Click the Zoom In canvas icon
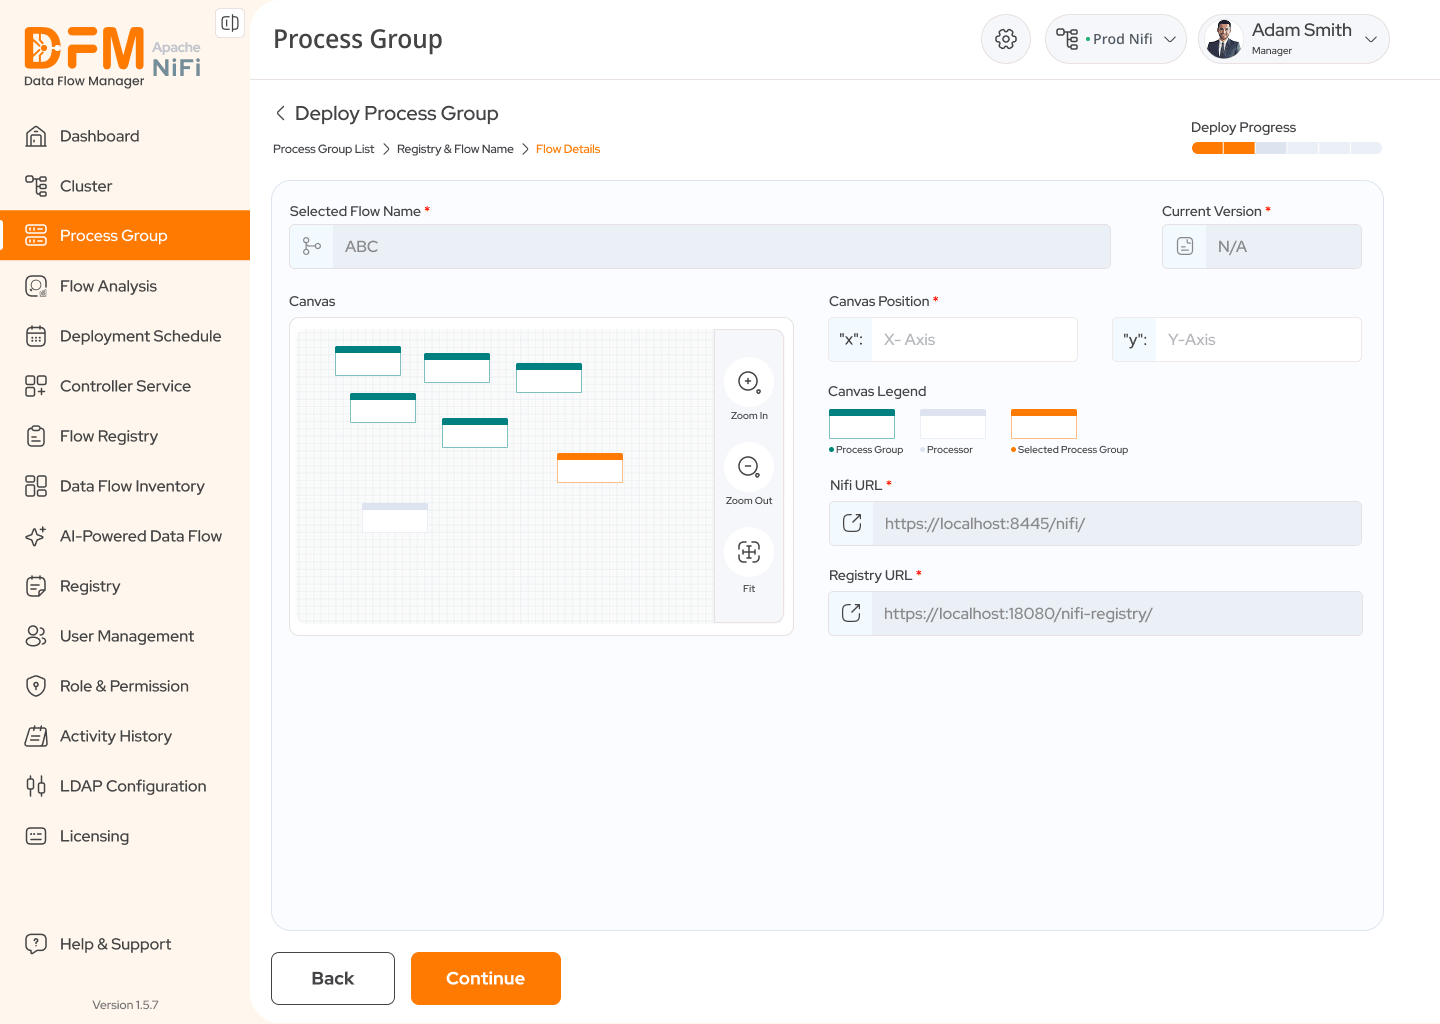 coord(749,382)
